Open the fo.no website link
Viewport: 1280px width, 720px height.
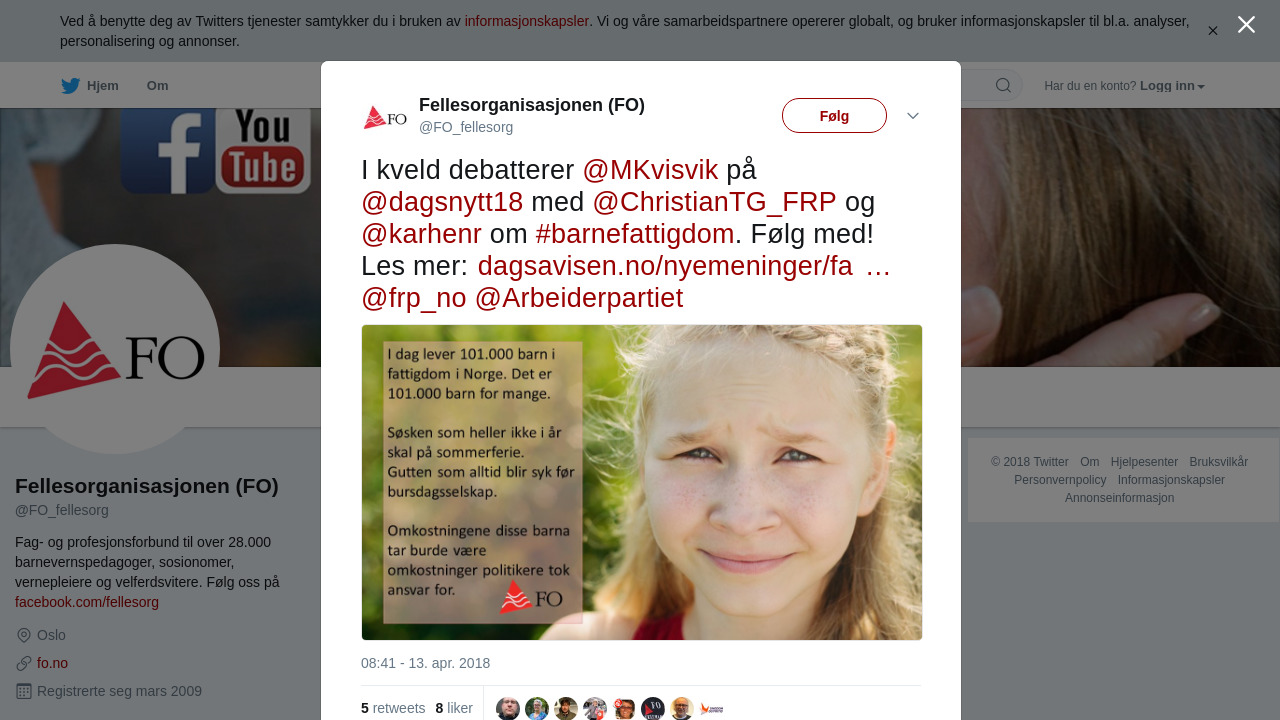tap(52, 663)
